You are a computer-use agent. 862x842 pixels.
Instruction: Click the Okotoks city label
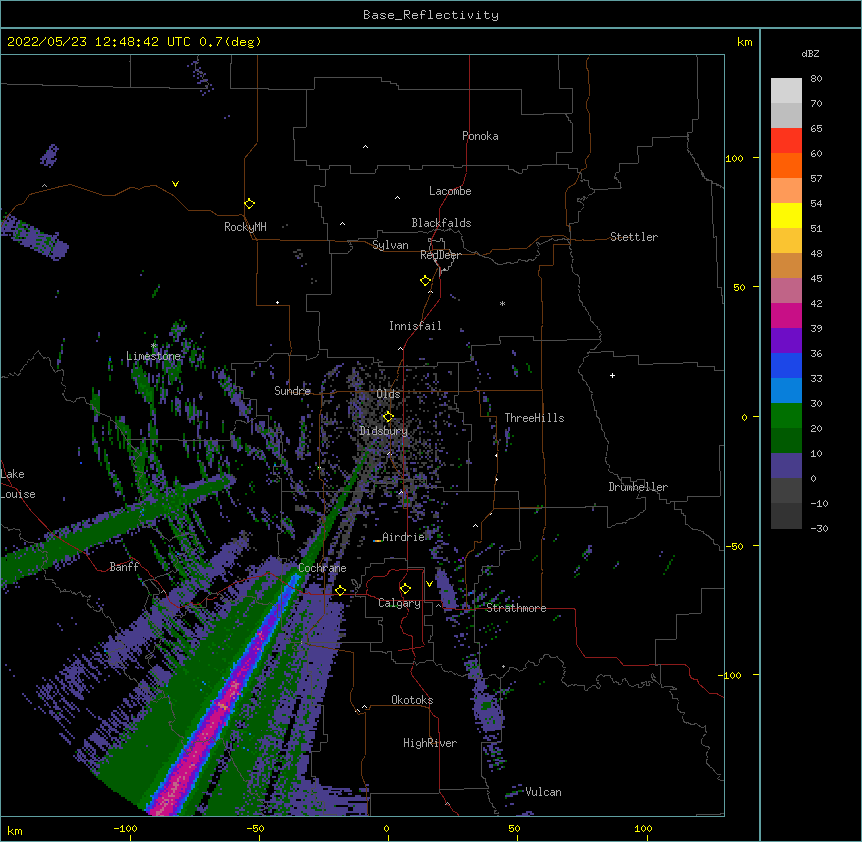point(412,700)
